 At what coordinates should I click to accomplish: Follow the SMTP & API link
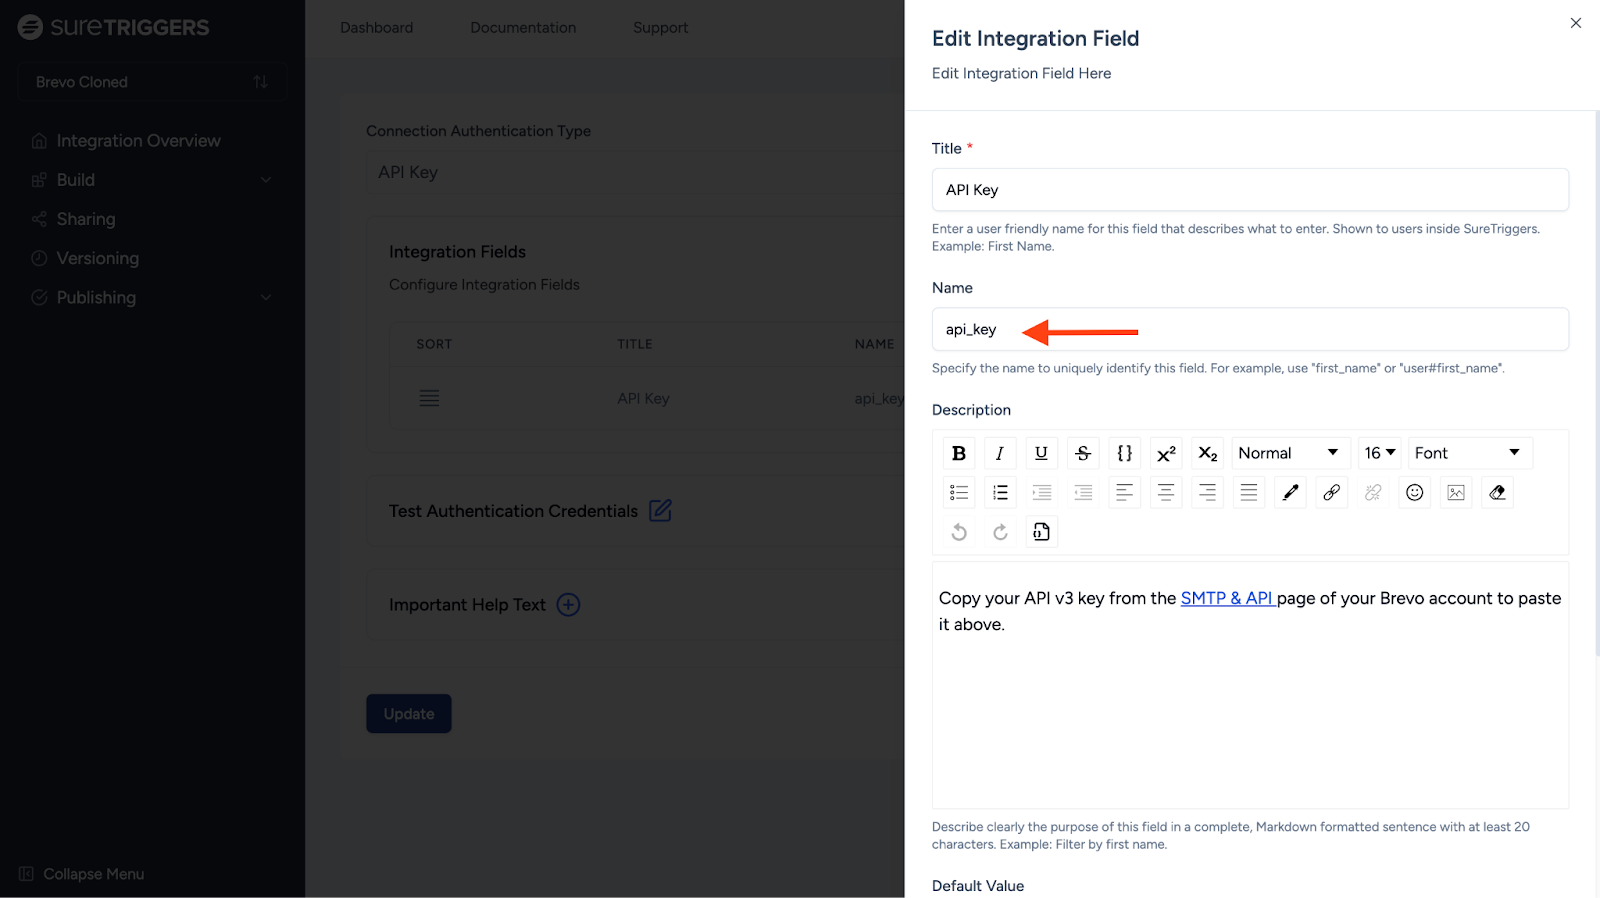tap(1226, 598)
